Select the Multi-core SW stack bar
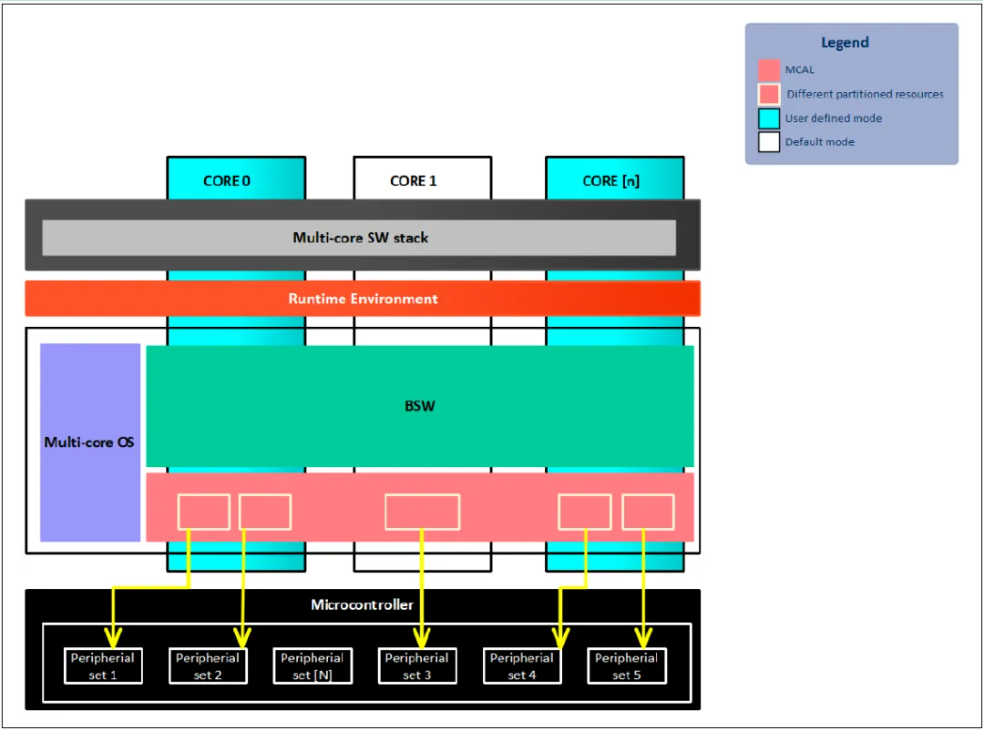Image resolution: width=983 pixels, height=729 pixels. tap(359, 238)
